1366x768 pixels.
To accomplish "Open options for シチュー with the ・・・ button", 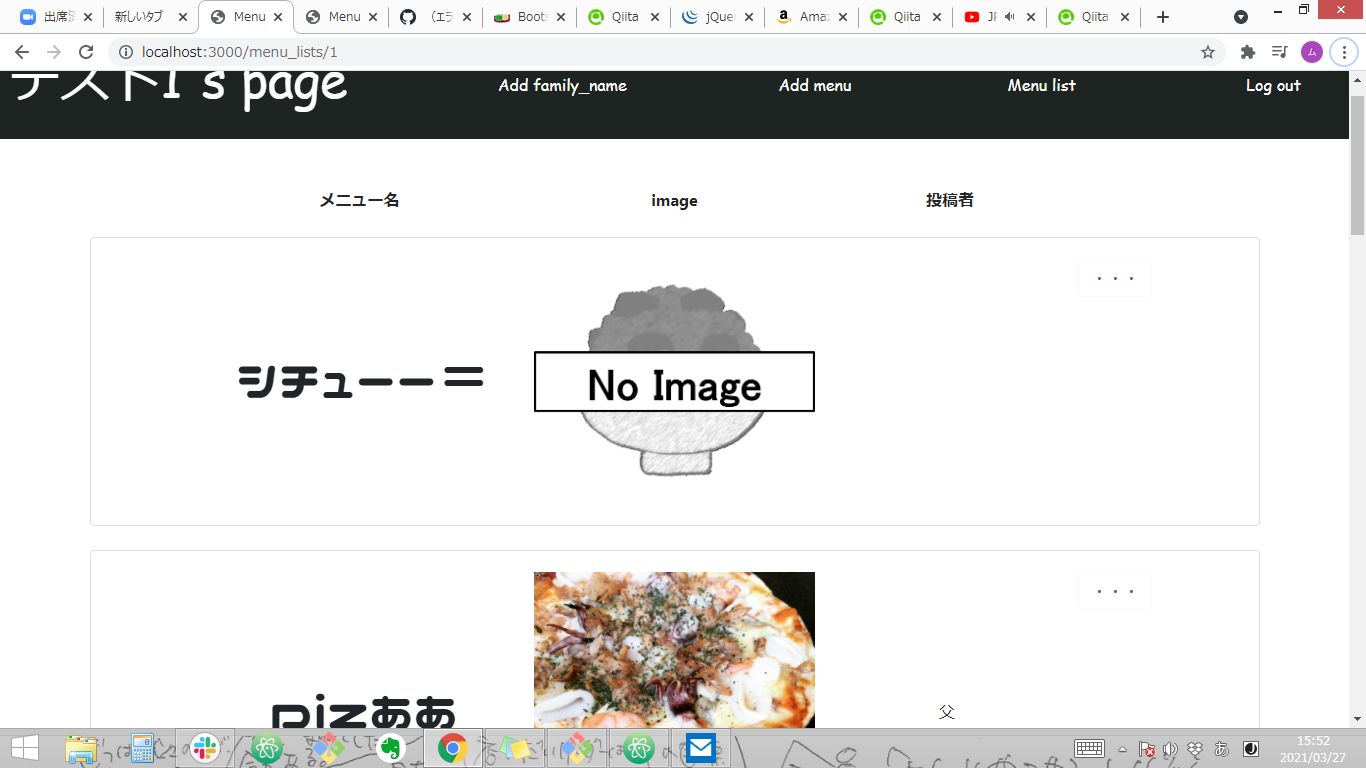I will (x=1113, y=278).
